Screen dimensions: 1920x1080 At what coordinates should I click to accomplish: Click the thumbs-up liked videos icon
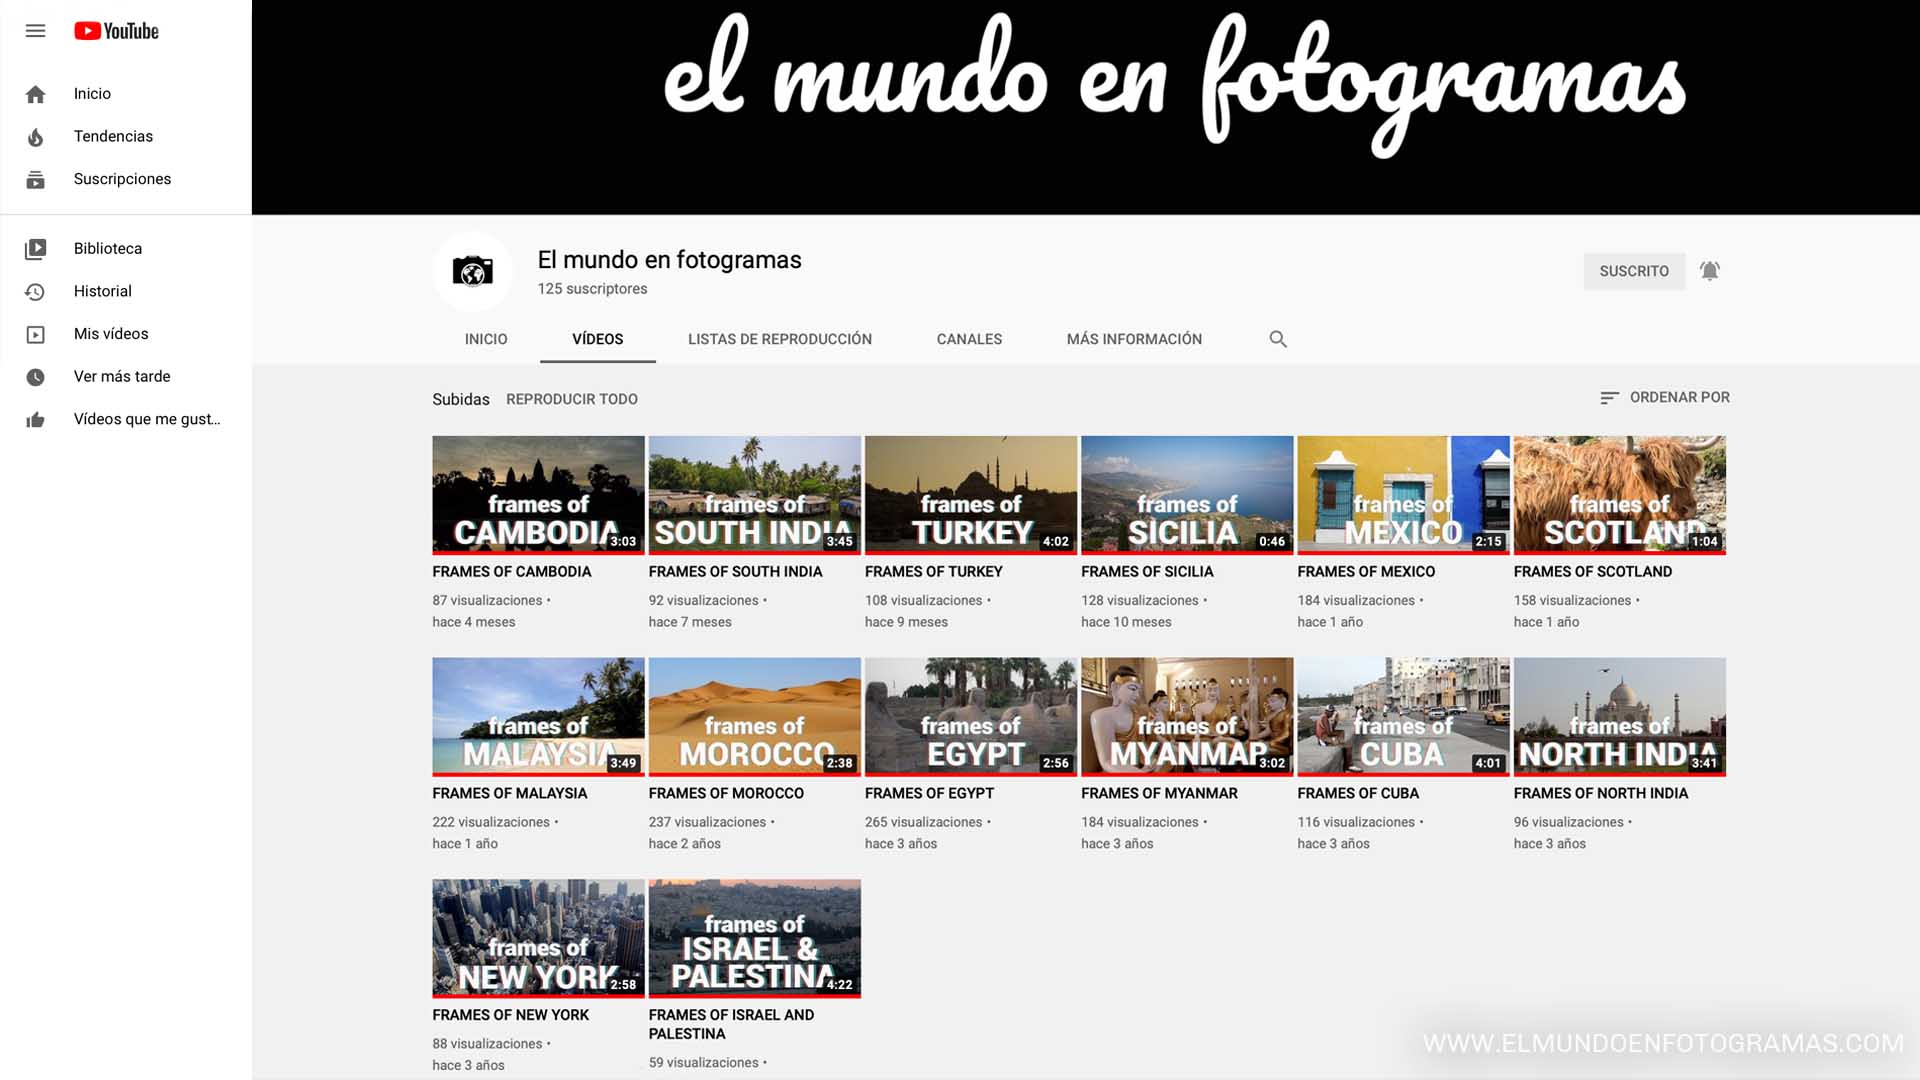click(x=35, y=420)
